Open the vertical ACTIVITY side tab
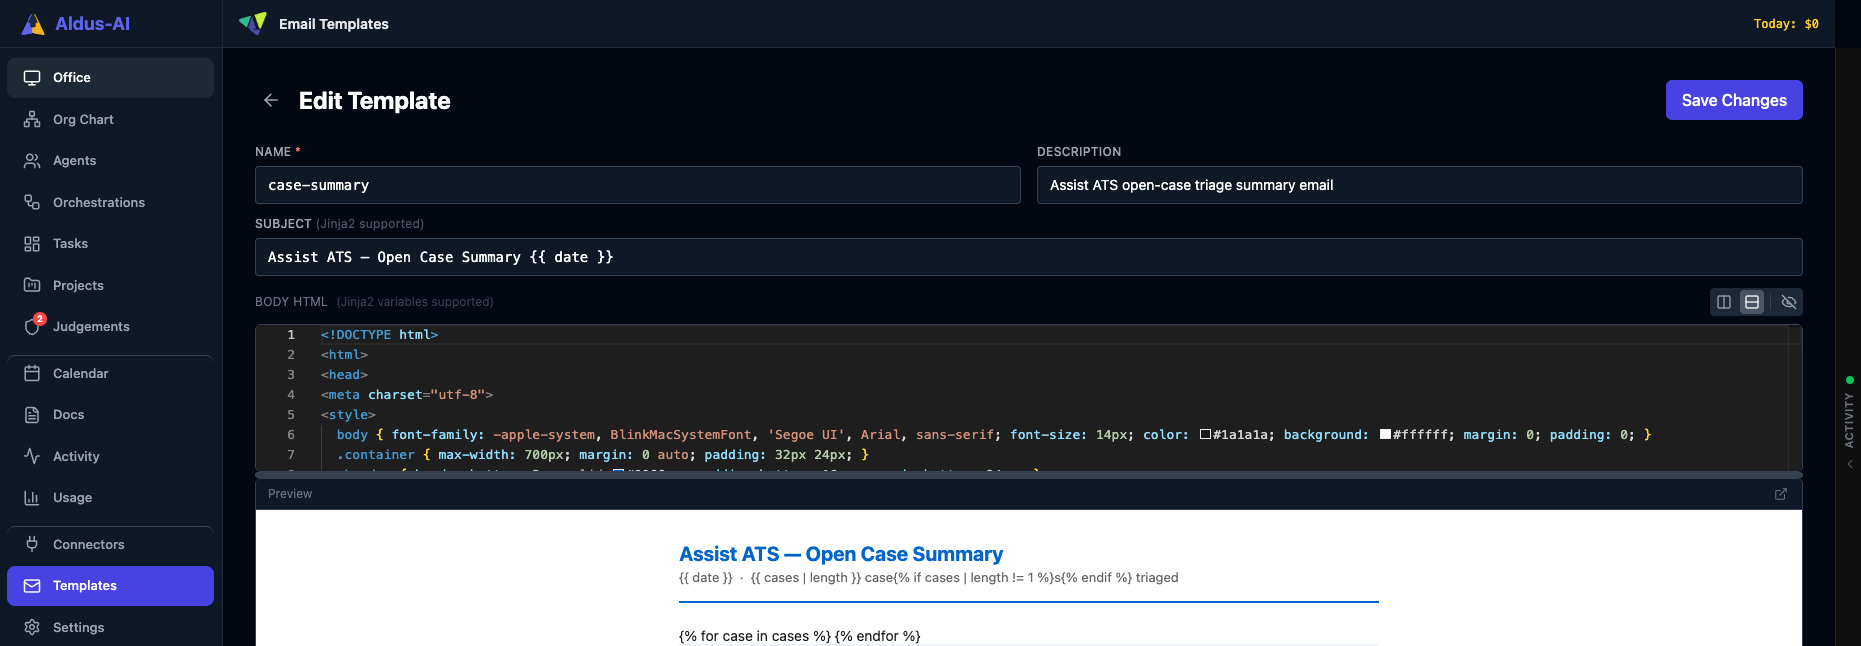Image resolution: width=1861 pixels, height=646 pixels. click(x=1849, y=420)
